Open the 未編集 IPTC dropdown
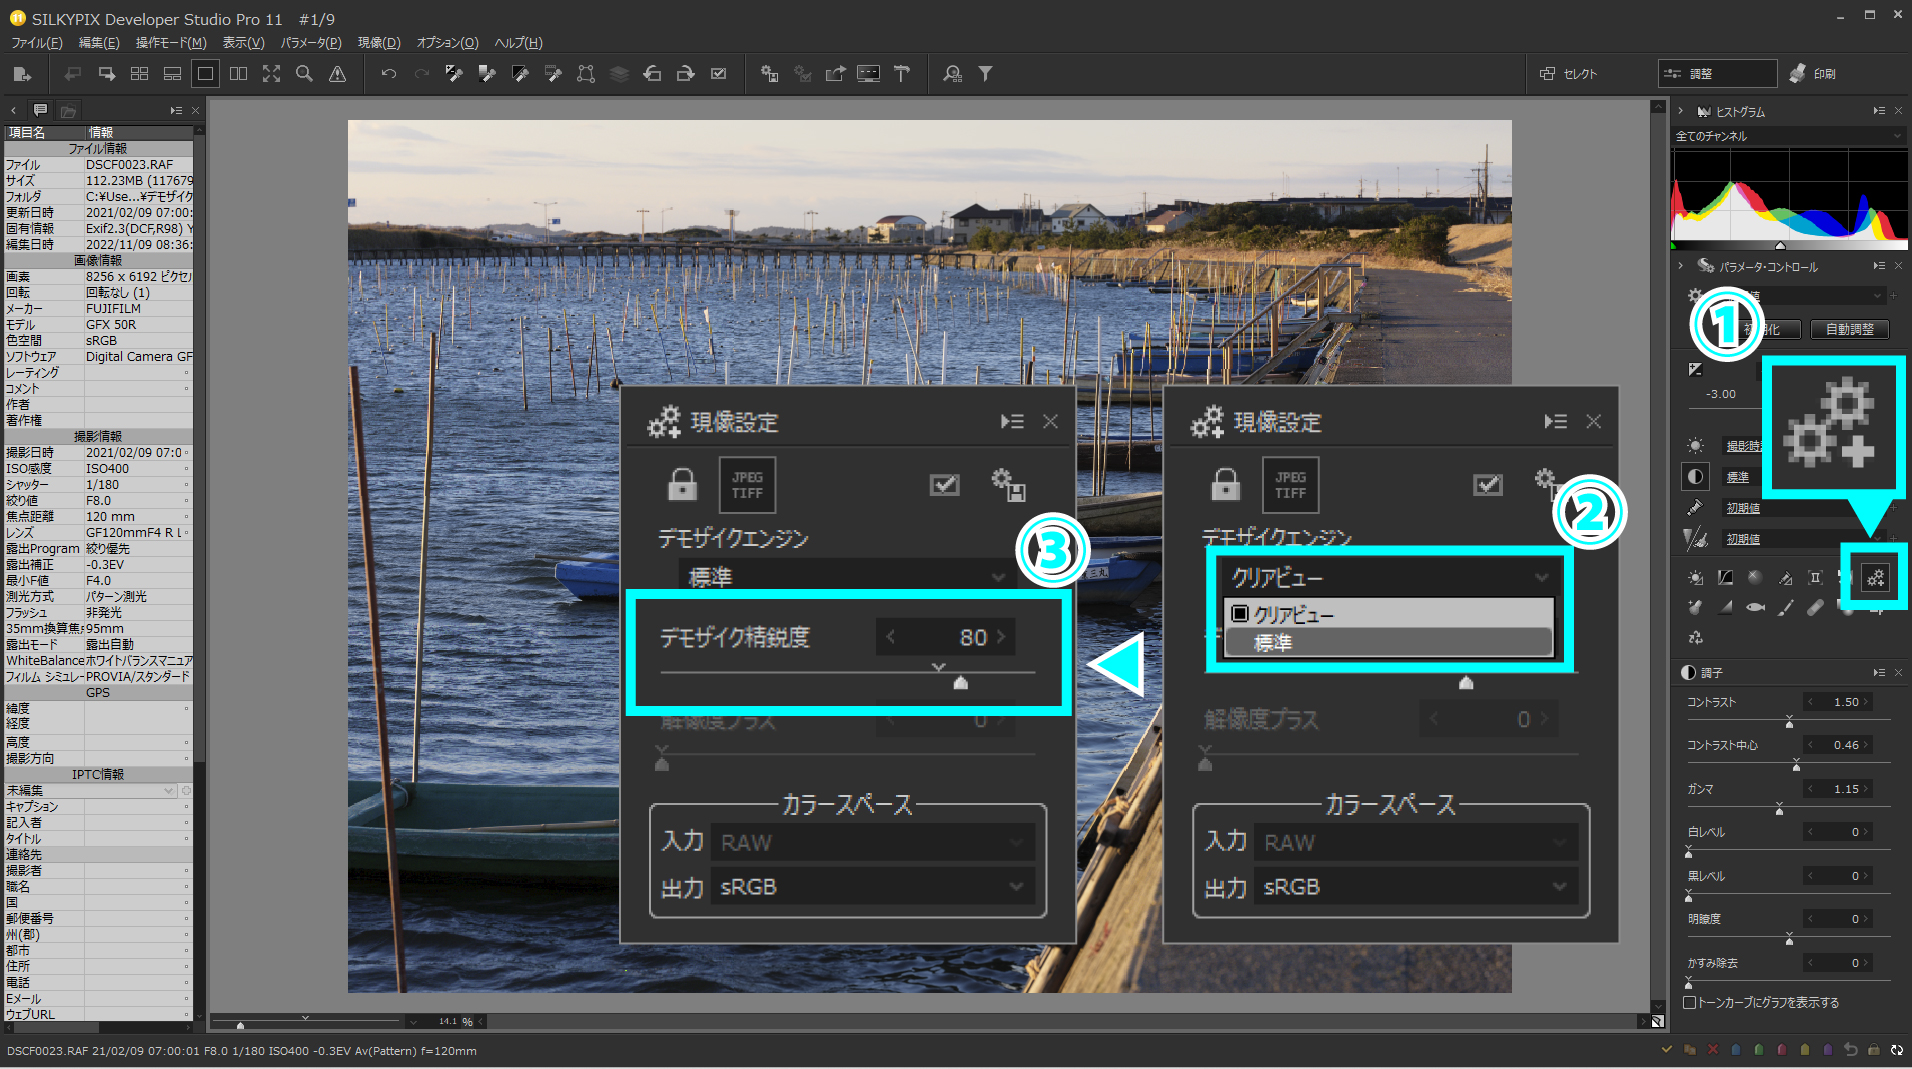Viewport: 1912px width, 1069px height. (91, 791)
